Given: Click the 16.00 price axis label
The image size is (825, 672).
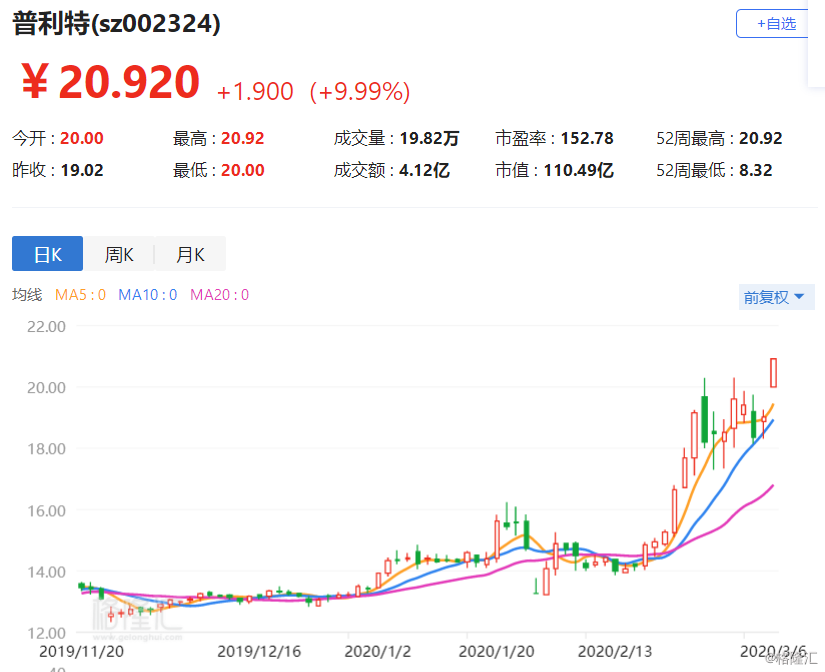Looking at the screenshot, I should 46,511.
